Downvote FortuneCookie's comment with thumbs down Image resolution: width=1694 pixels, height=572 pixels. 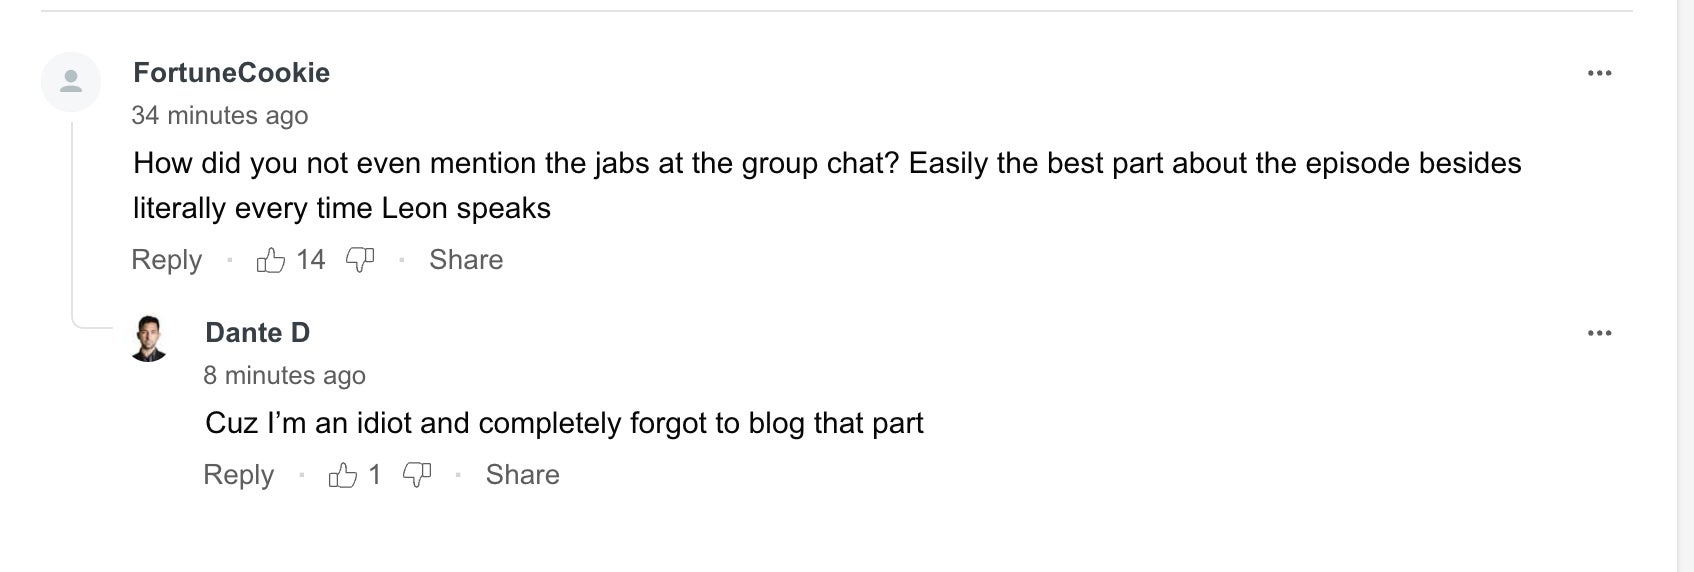(360, 260)
